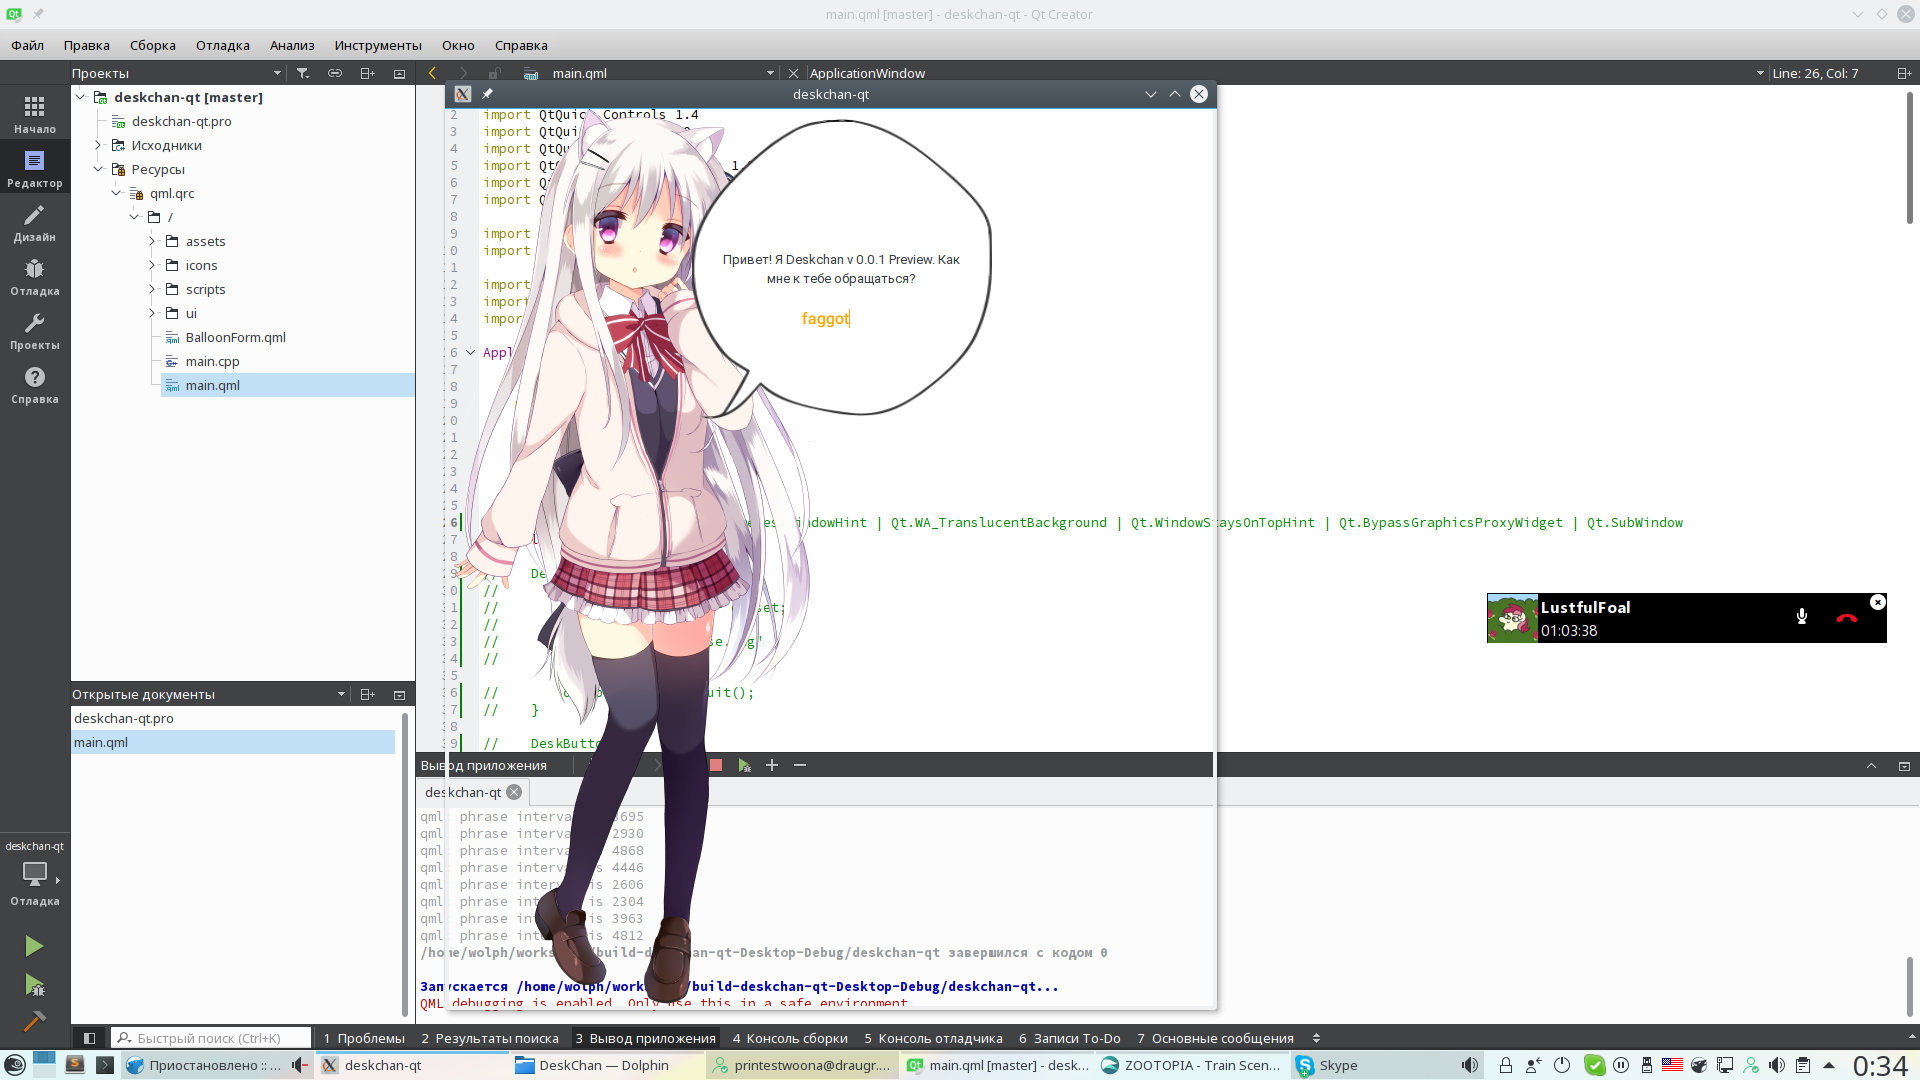Open the Проекты view dropdown
1920x1080 pixels.
point(277,73)
